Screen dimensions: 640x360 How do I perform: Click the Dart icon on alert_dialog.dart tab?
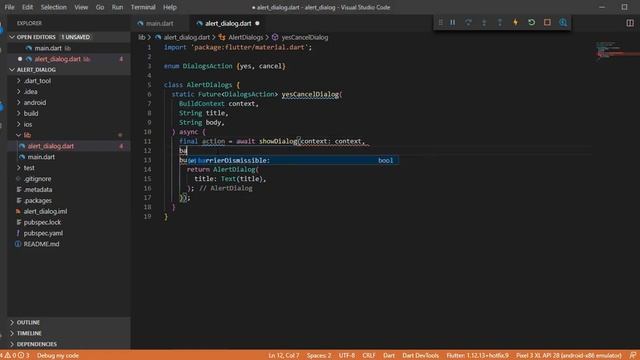(x=200, y=24)
